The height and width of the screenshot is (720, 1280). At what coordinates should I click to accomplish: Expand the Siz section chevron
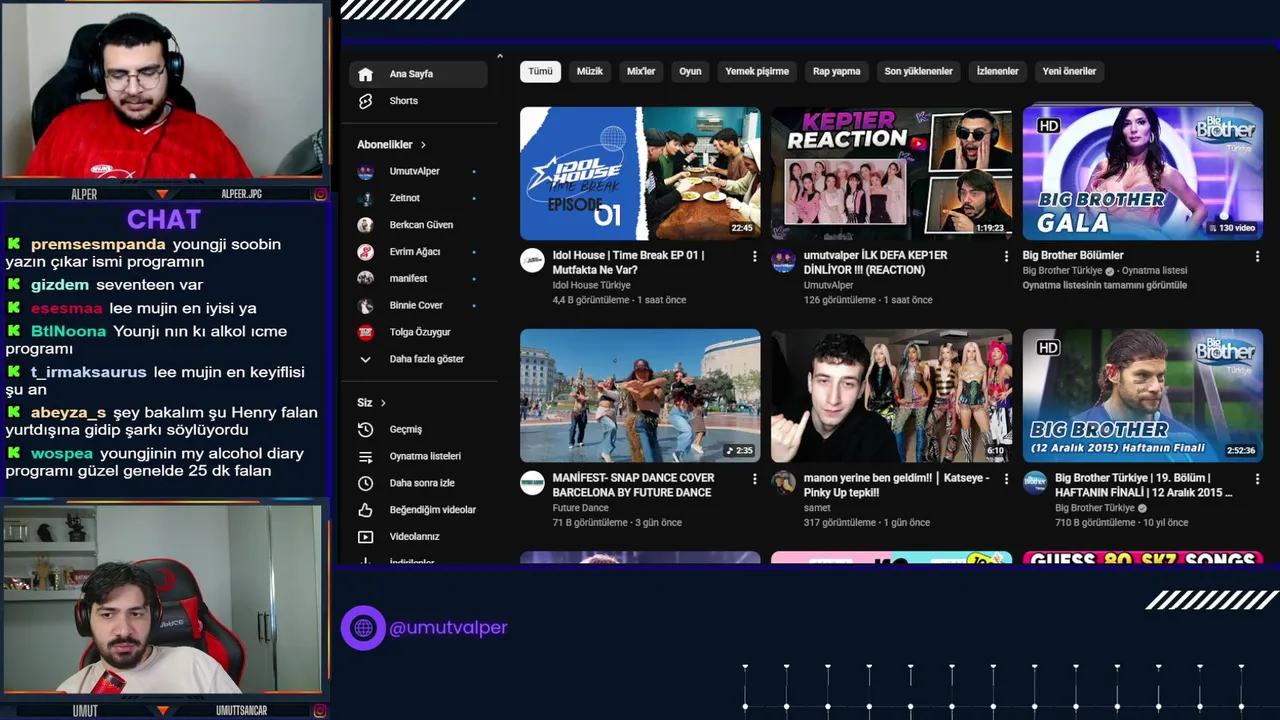point(383,403)
